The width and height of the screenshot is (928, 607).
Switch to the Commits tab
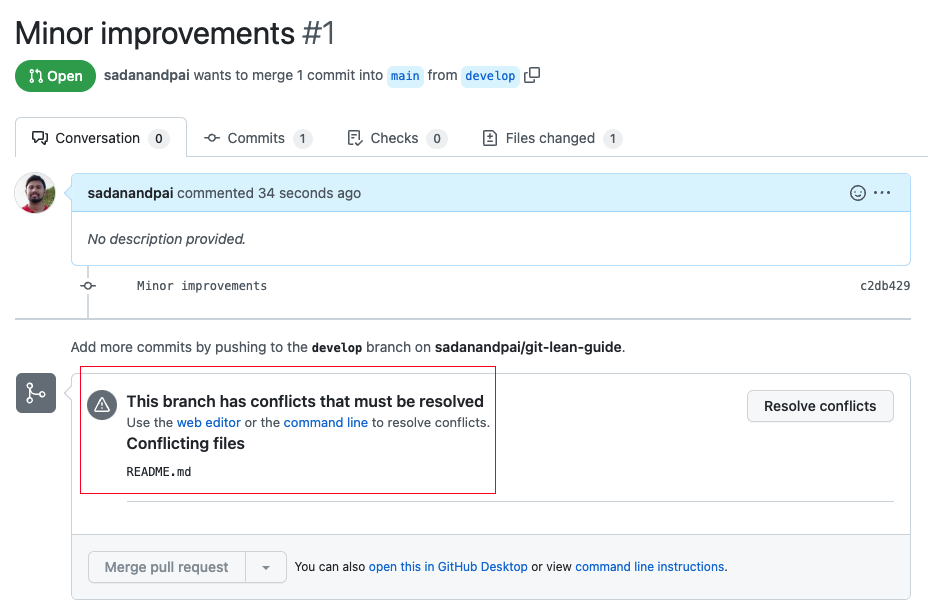[x=257, y=138]
